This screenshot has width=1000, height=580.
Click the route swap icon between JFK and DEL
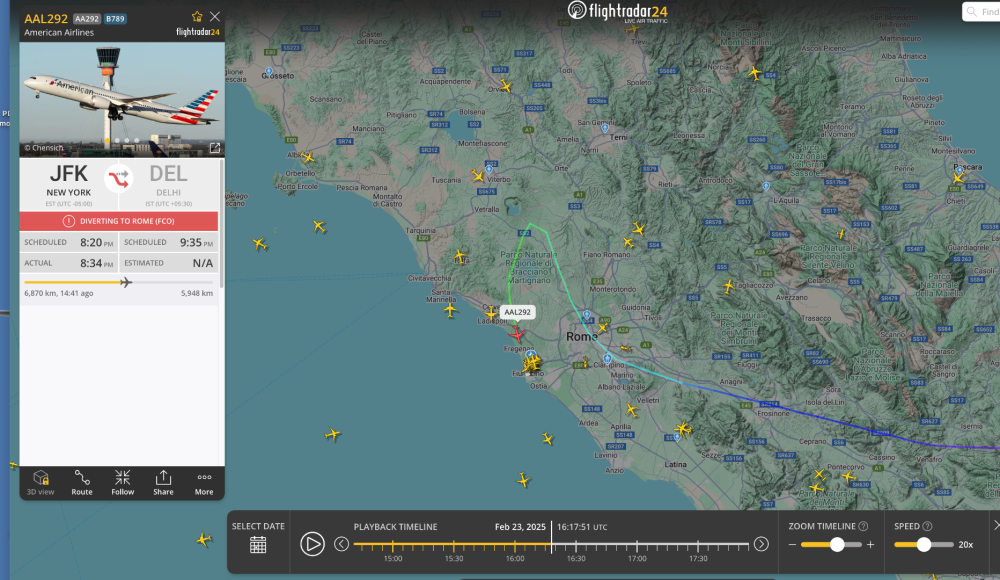119,179
